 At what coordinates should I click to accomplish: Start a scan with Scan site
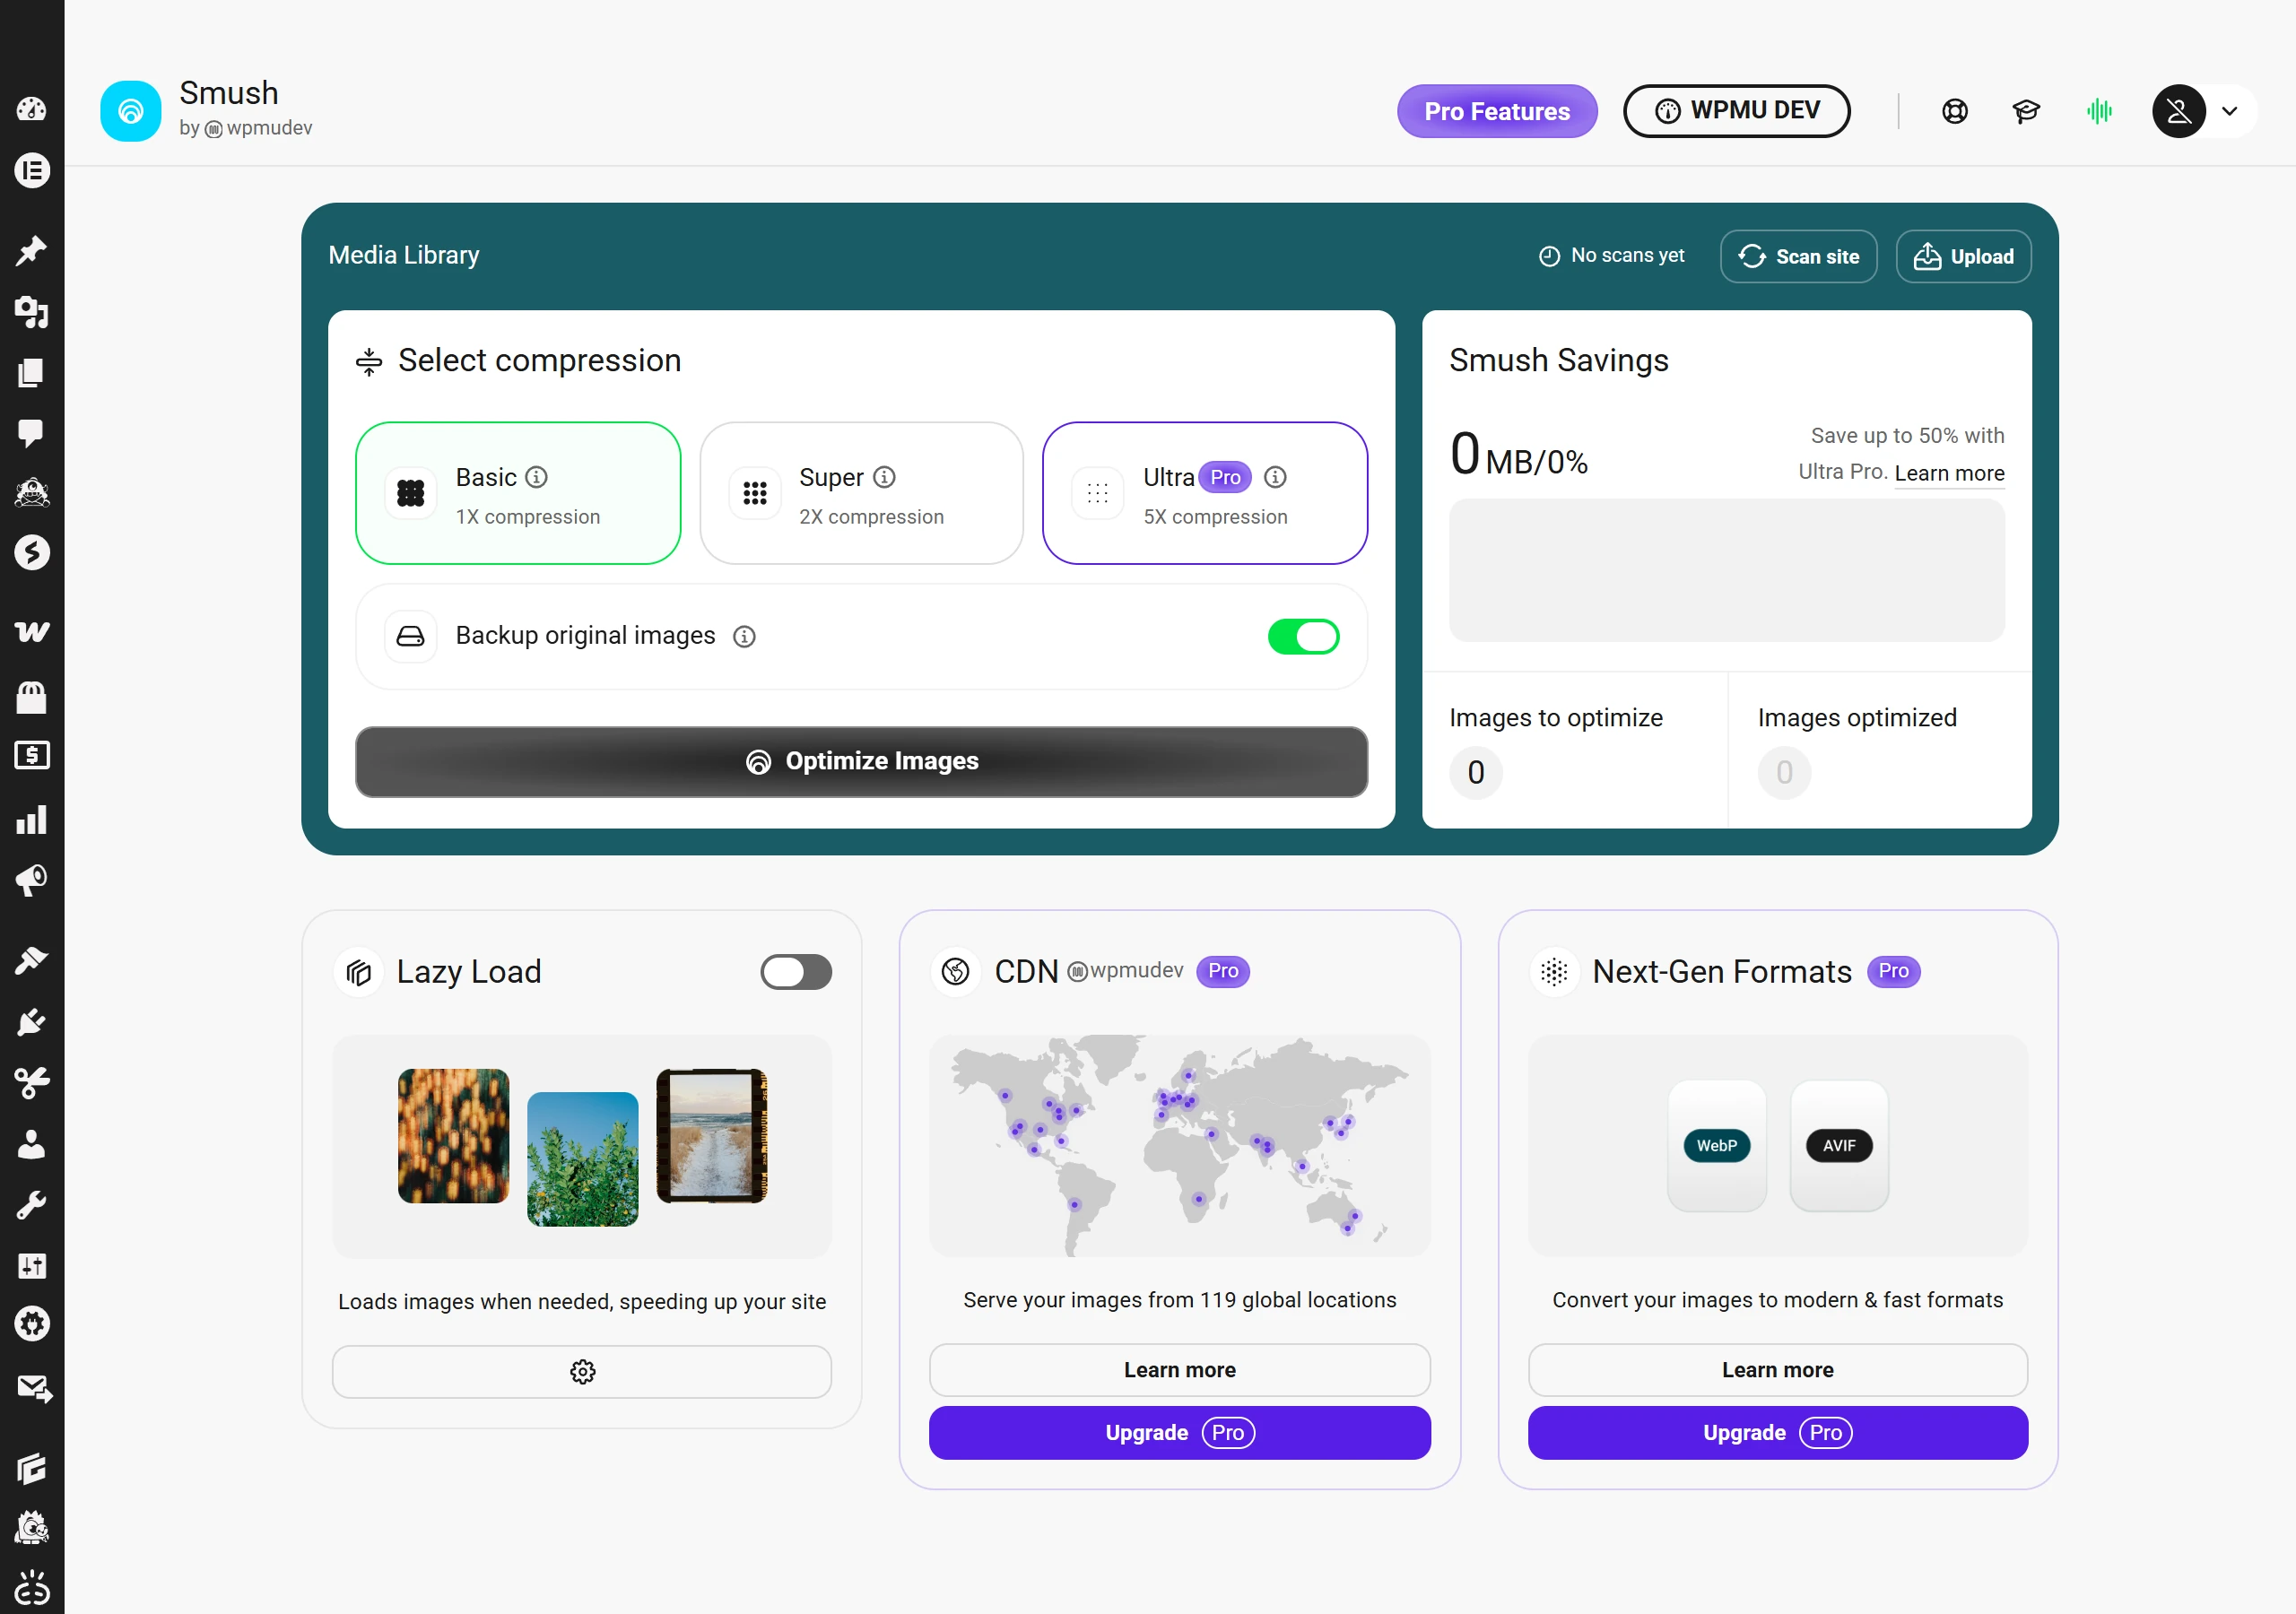(x=1798, y=257)
